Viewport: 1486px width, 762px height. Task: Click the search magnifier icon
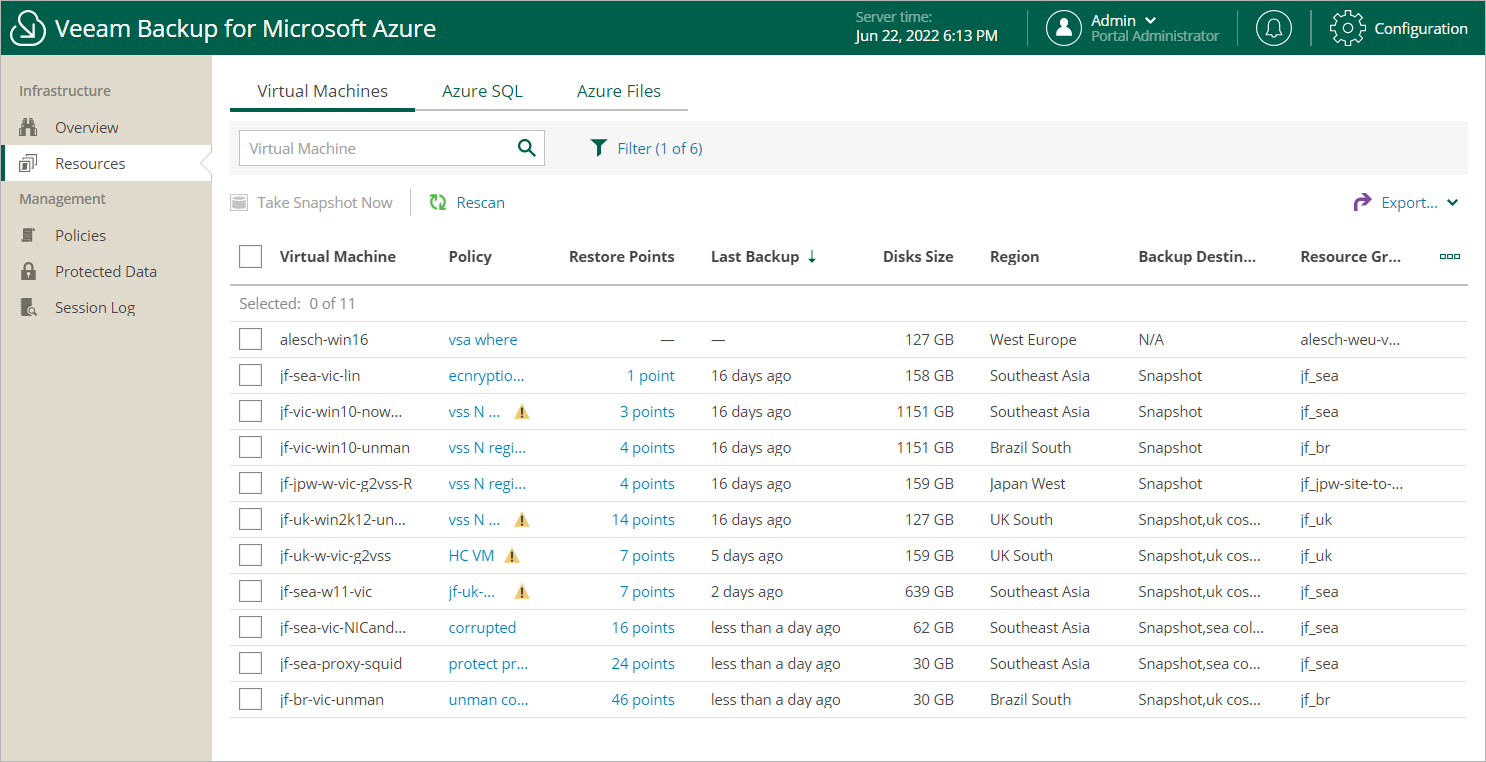[x=527, y=148]
